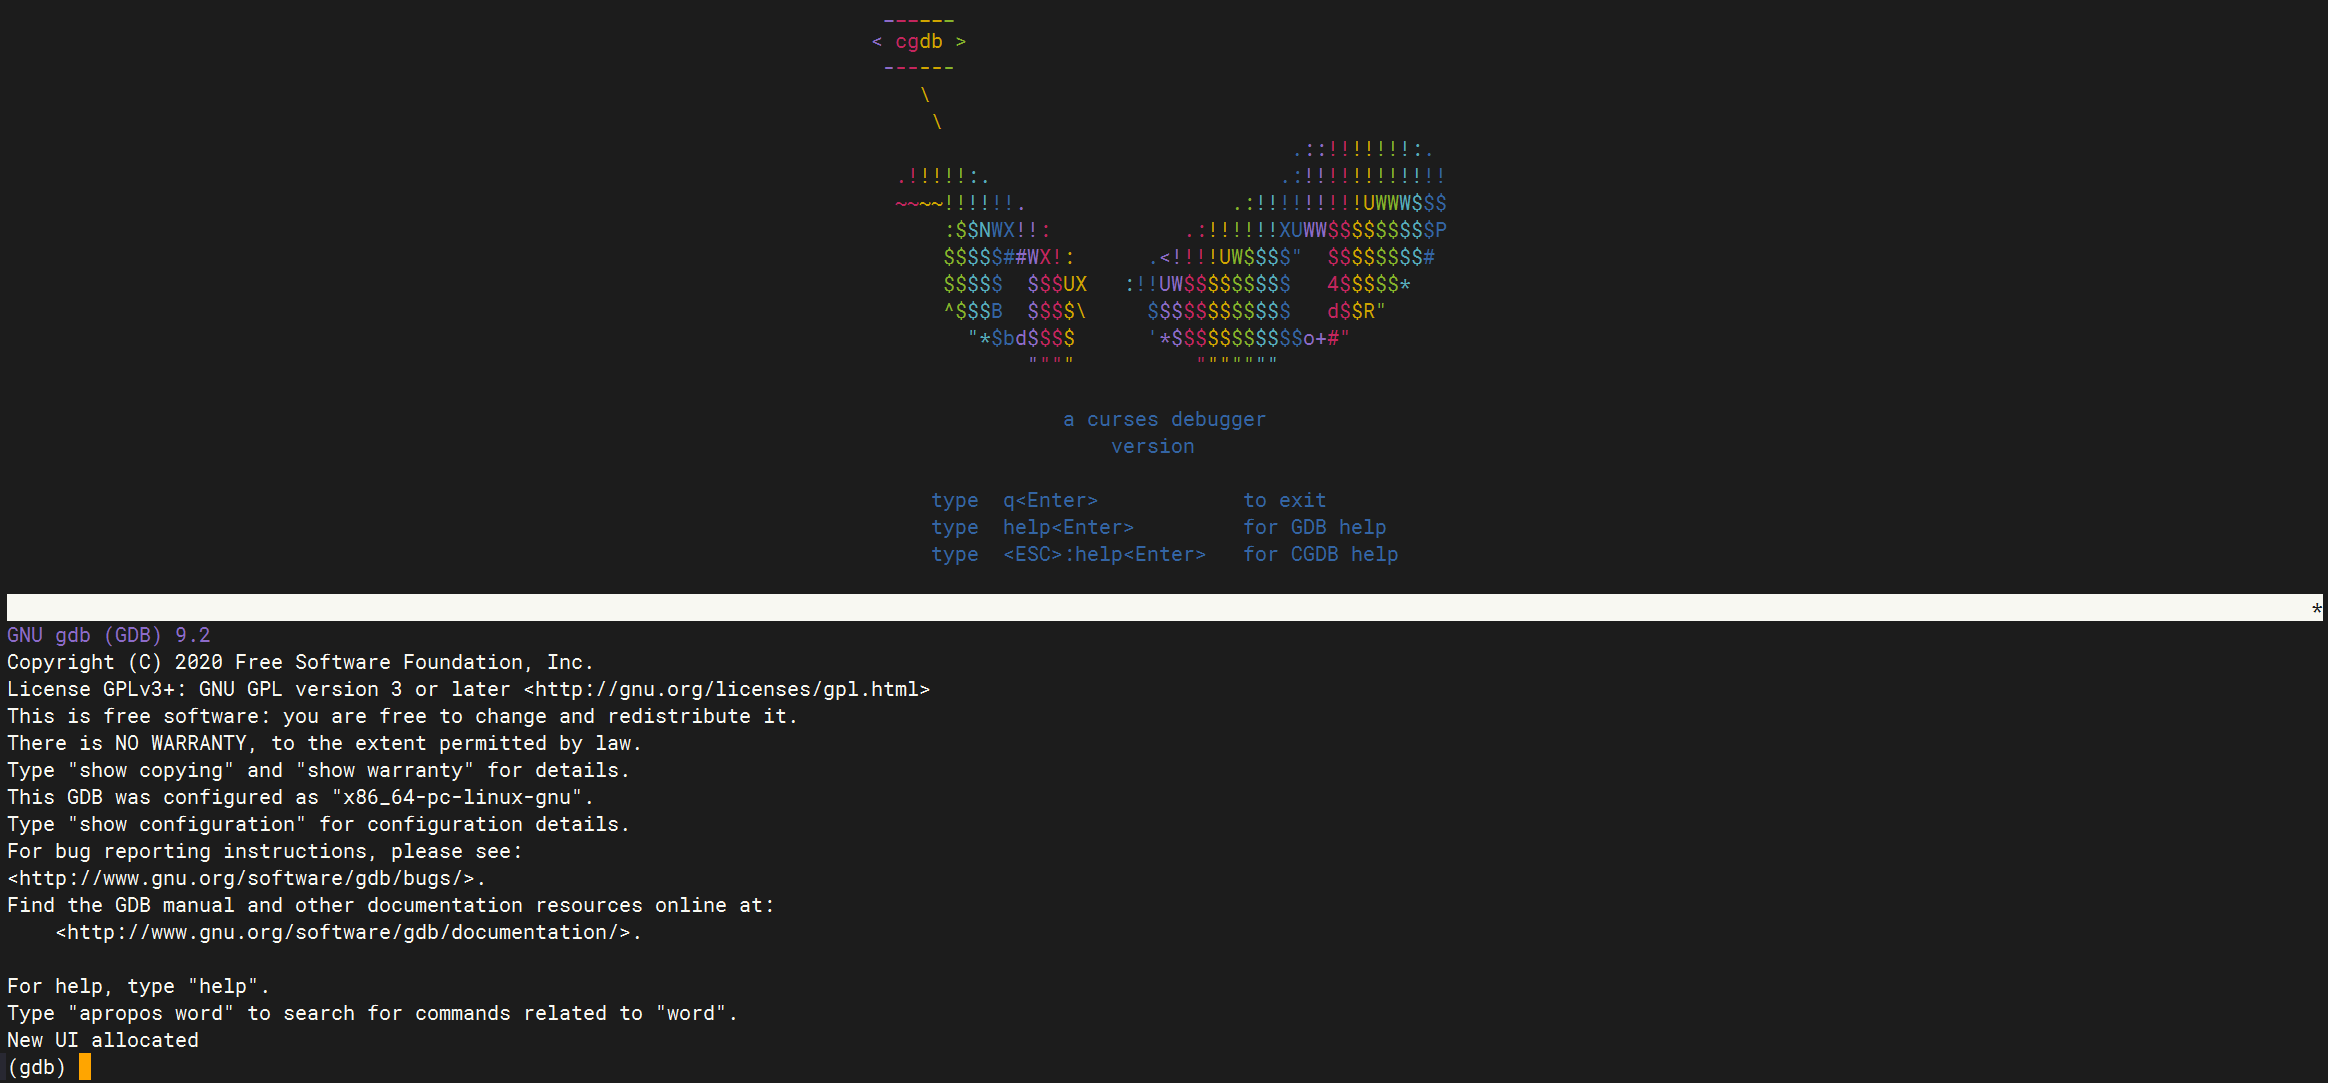2328x1083 pixels.
Task: Click the help<Enter> GDB help hint
Action: click(x=1068, y=528)
